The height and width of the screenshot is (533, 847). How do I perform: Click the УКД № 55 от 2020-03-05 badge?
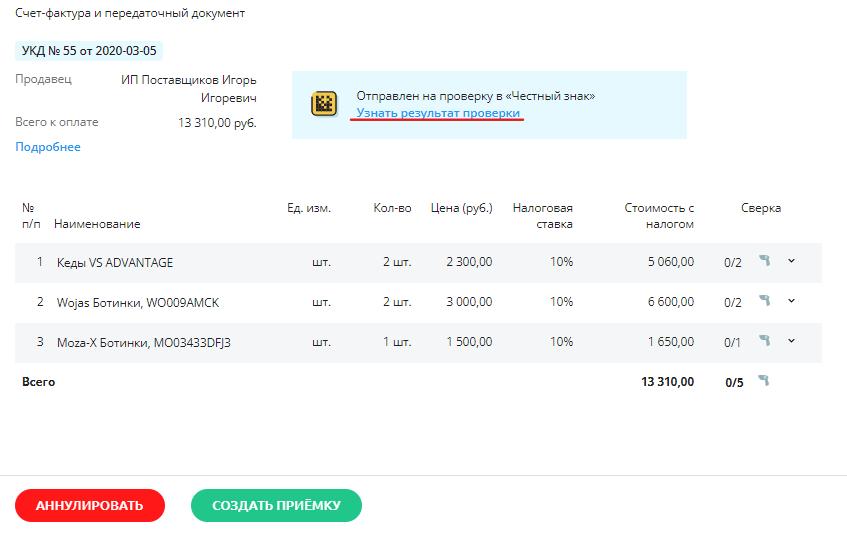pos(89,51)
